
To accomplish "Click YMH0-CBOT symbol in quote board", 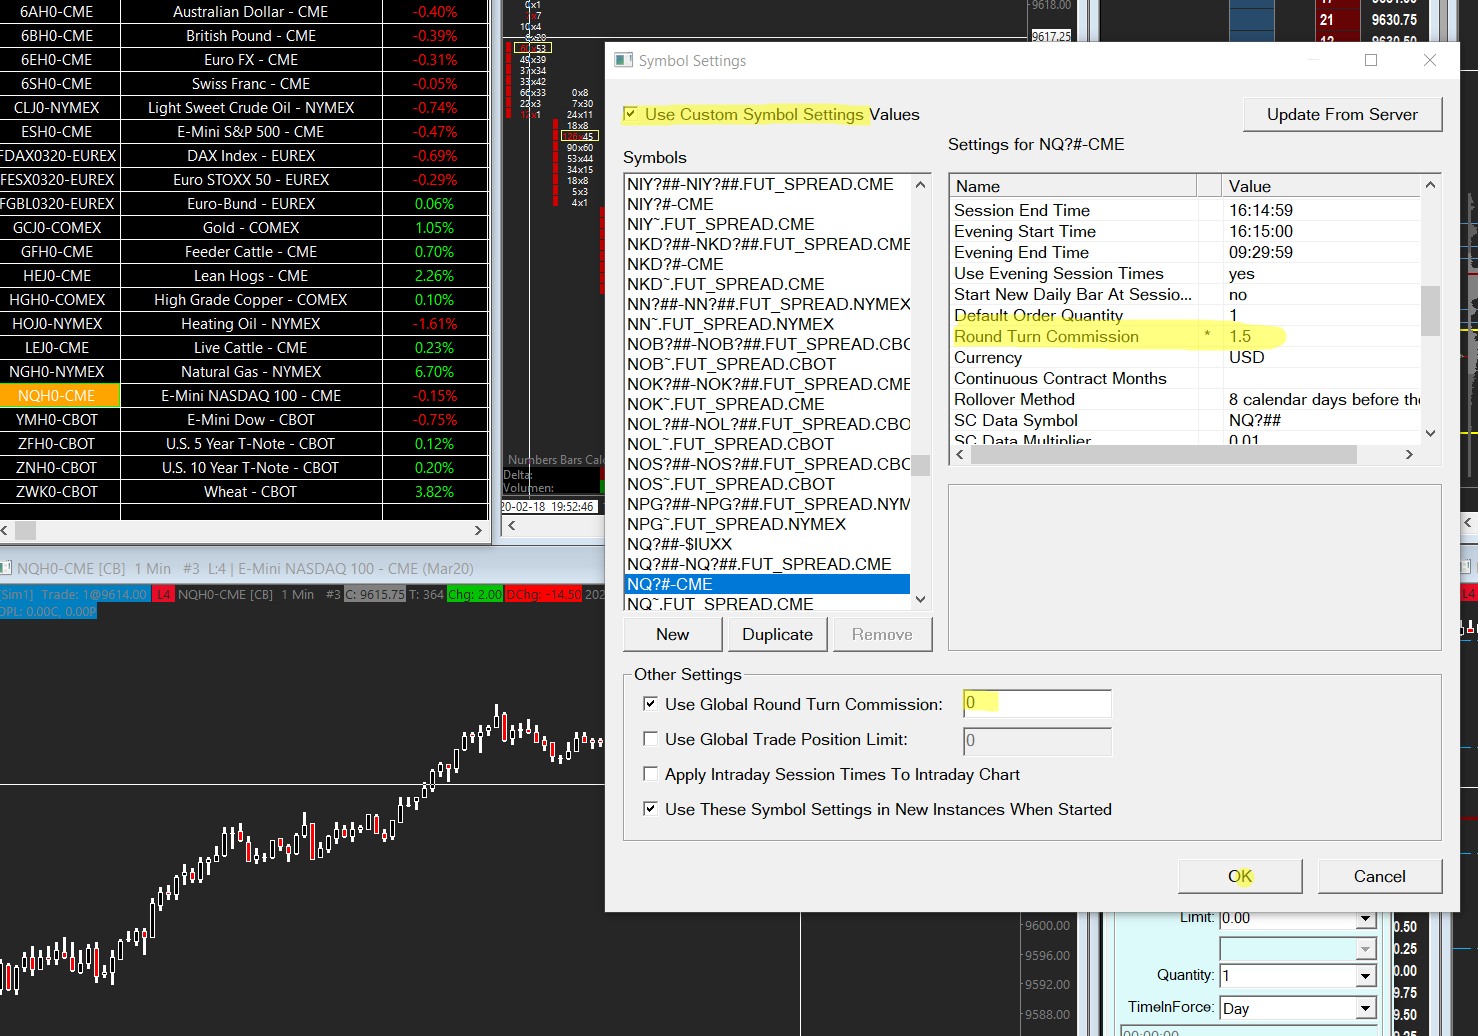I will 57,420.
